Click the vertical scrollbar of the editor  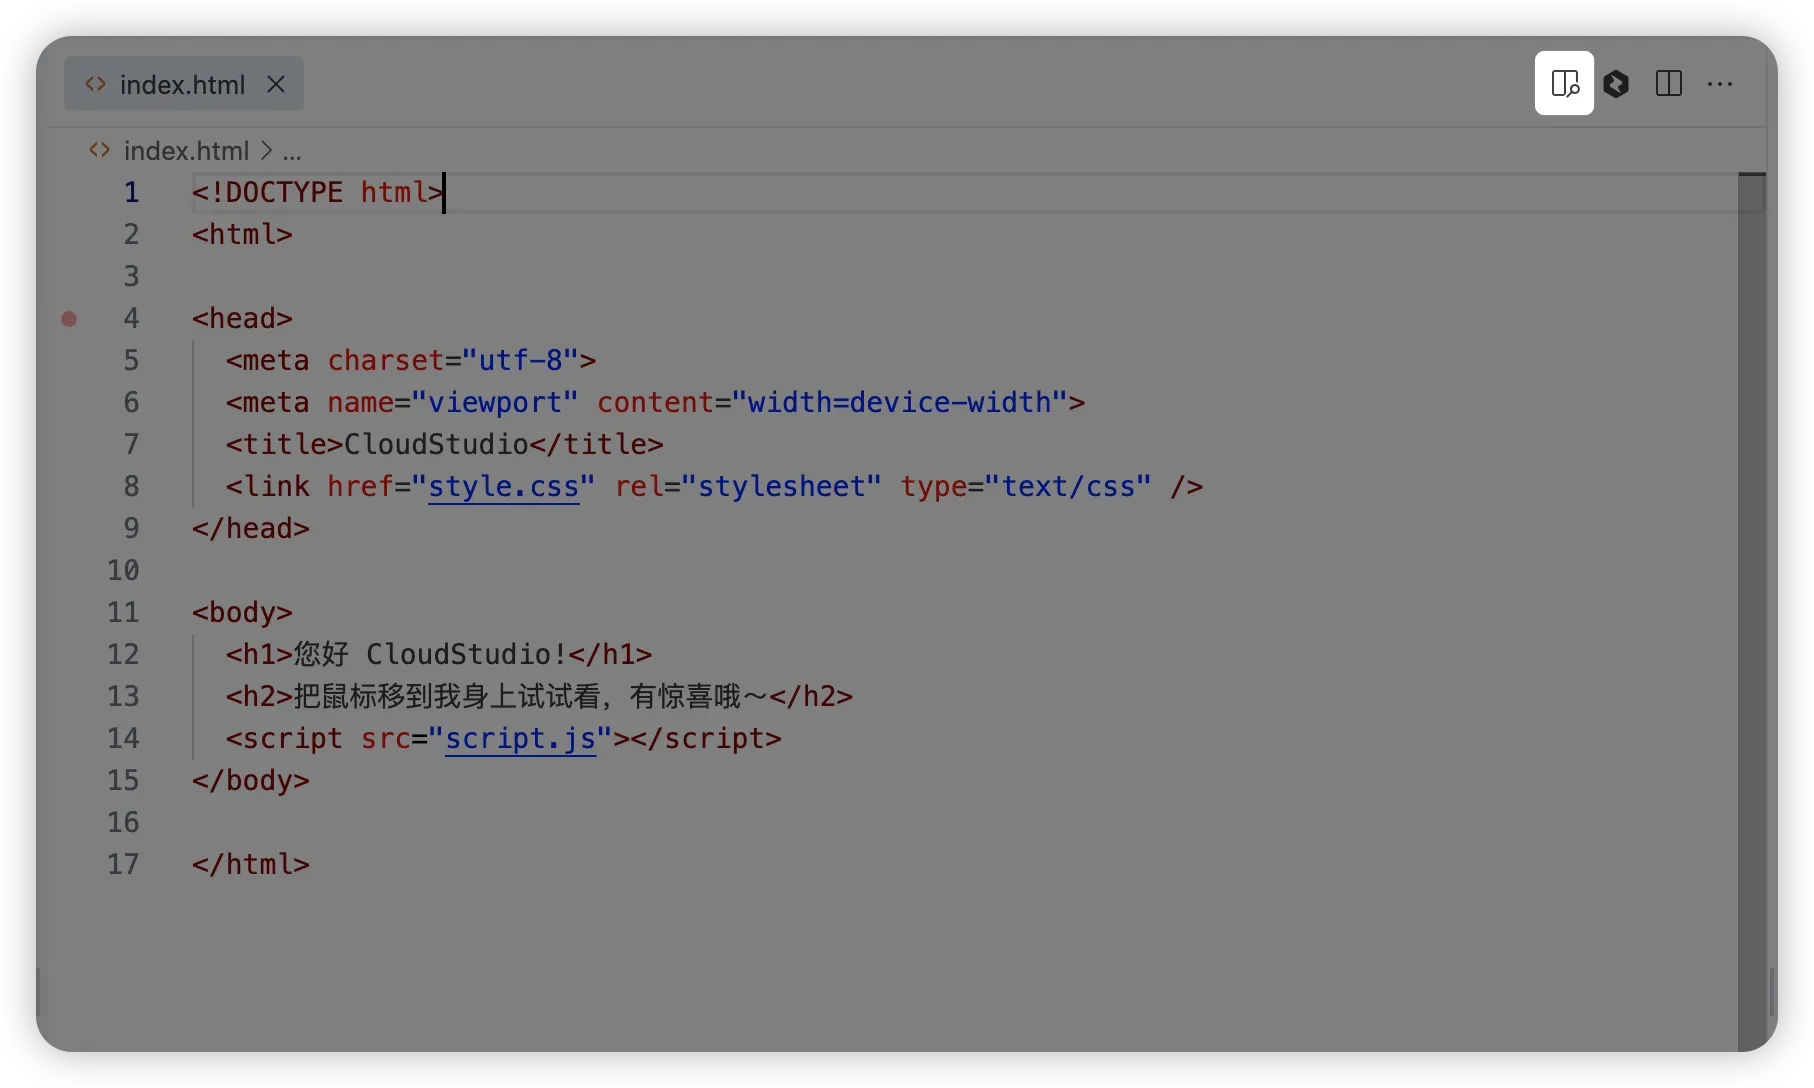(x=1751, y=600)
